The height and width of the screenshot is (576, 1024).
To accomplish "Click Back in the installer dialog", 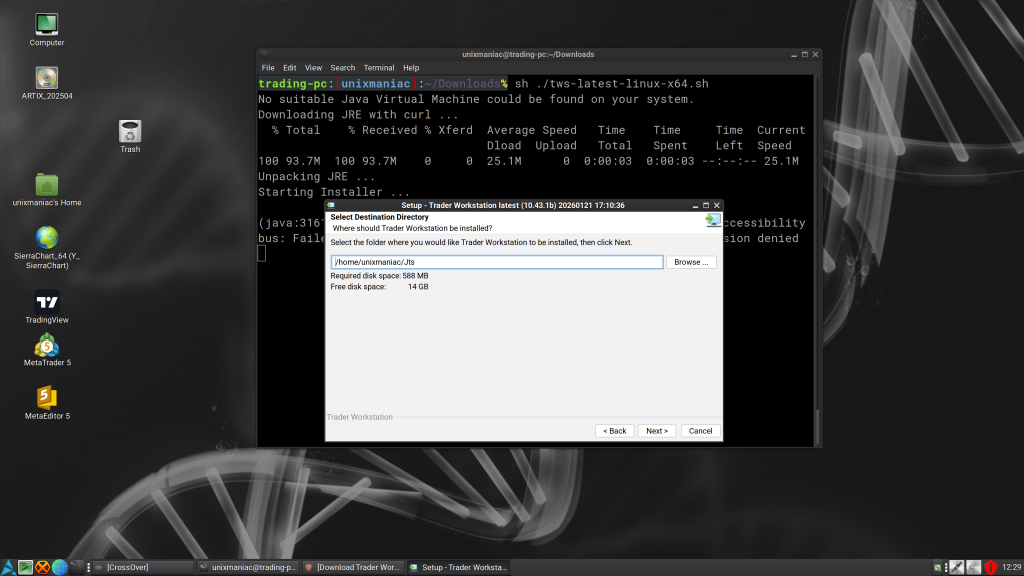I will [x=614, y=430].
